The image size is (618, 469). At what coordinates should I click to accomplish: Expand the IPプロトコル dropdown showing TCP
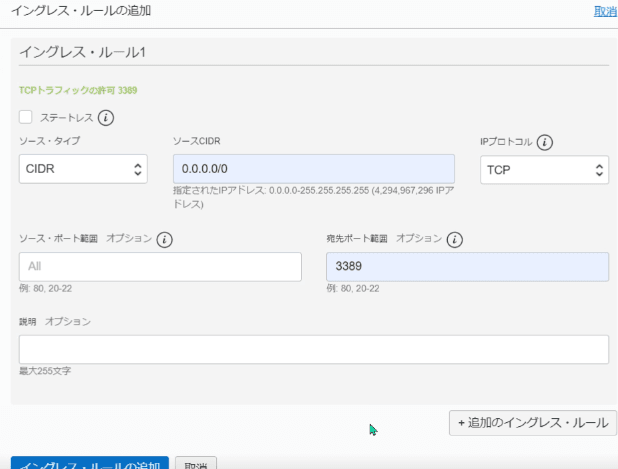(x=544, y=169)
